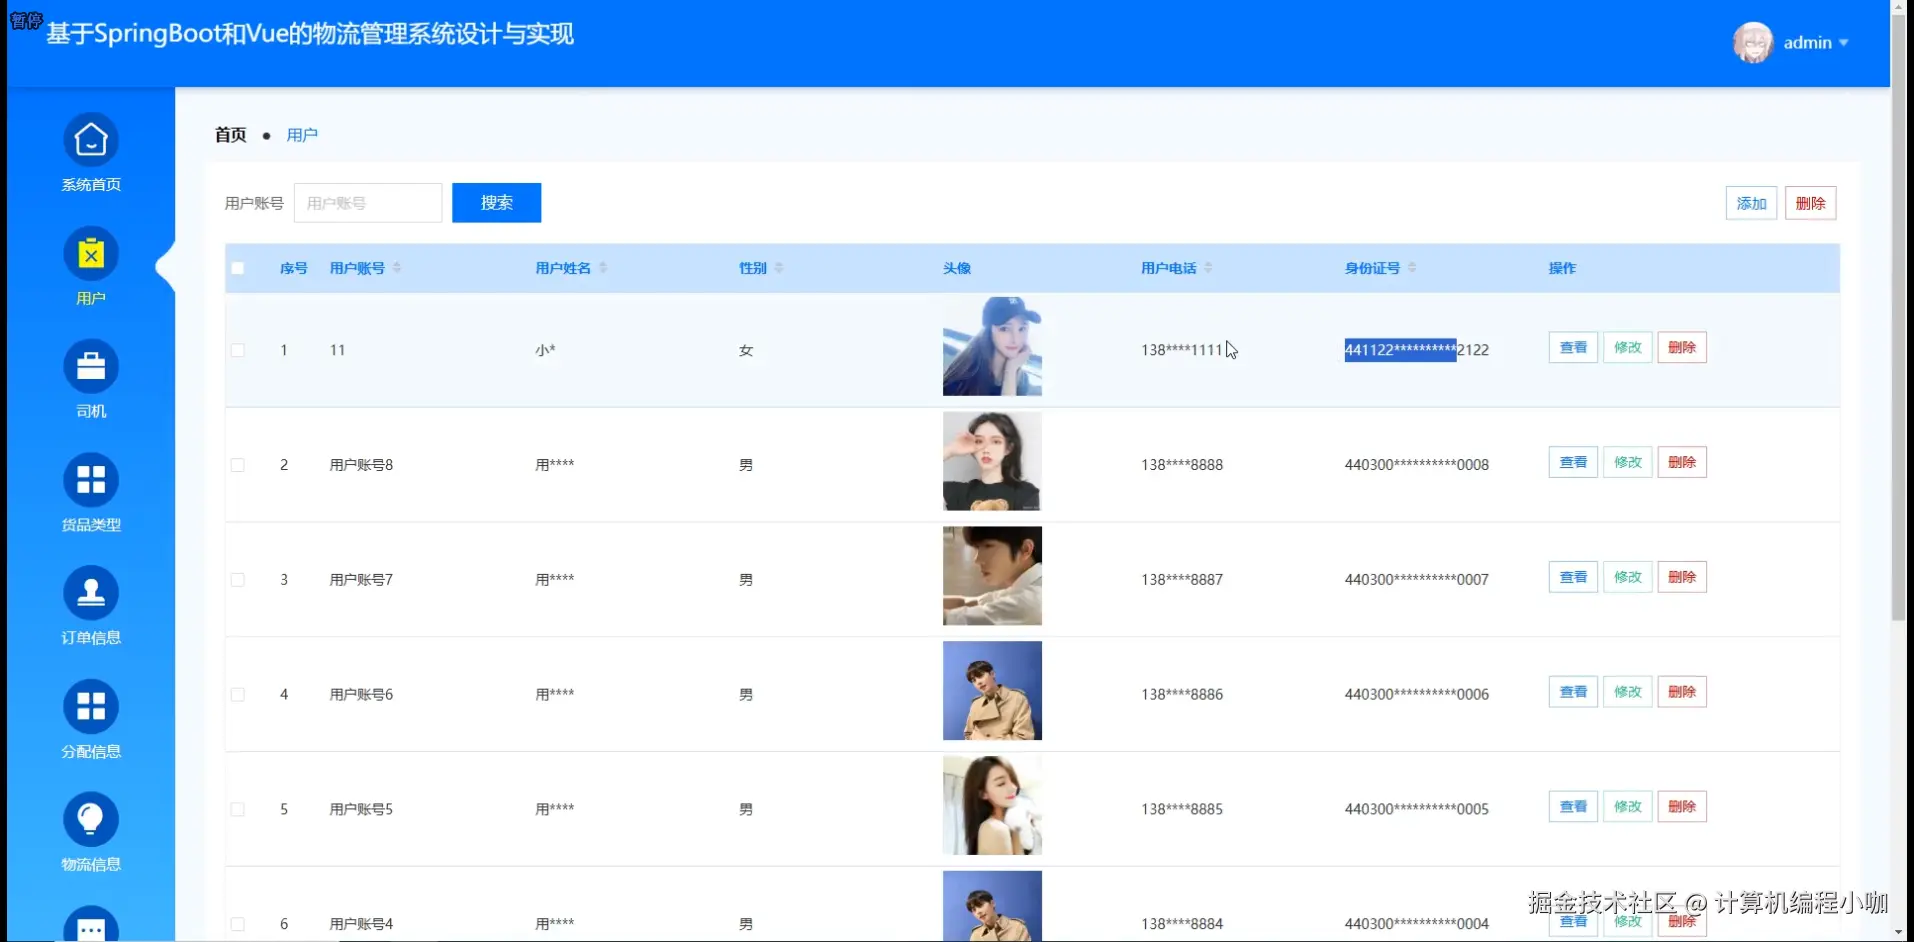Click 修改 for 用户账号6
This screenshot has height=942, width=1914.
tap(1628, 692)
